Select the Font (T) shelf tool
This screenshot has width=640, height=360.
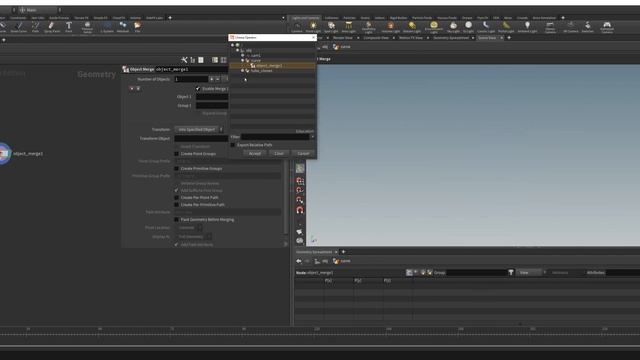coord(69,27)
